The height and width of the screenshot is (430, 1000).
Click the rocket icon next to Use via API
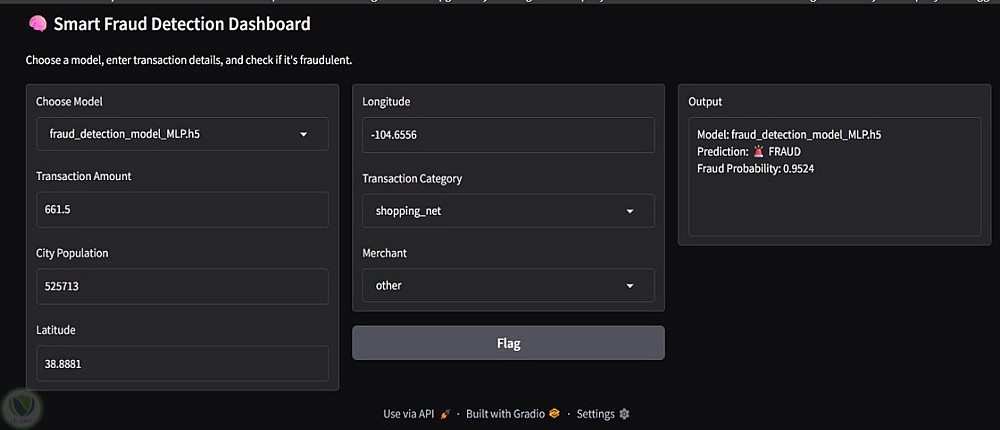(x=445, y=413)
